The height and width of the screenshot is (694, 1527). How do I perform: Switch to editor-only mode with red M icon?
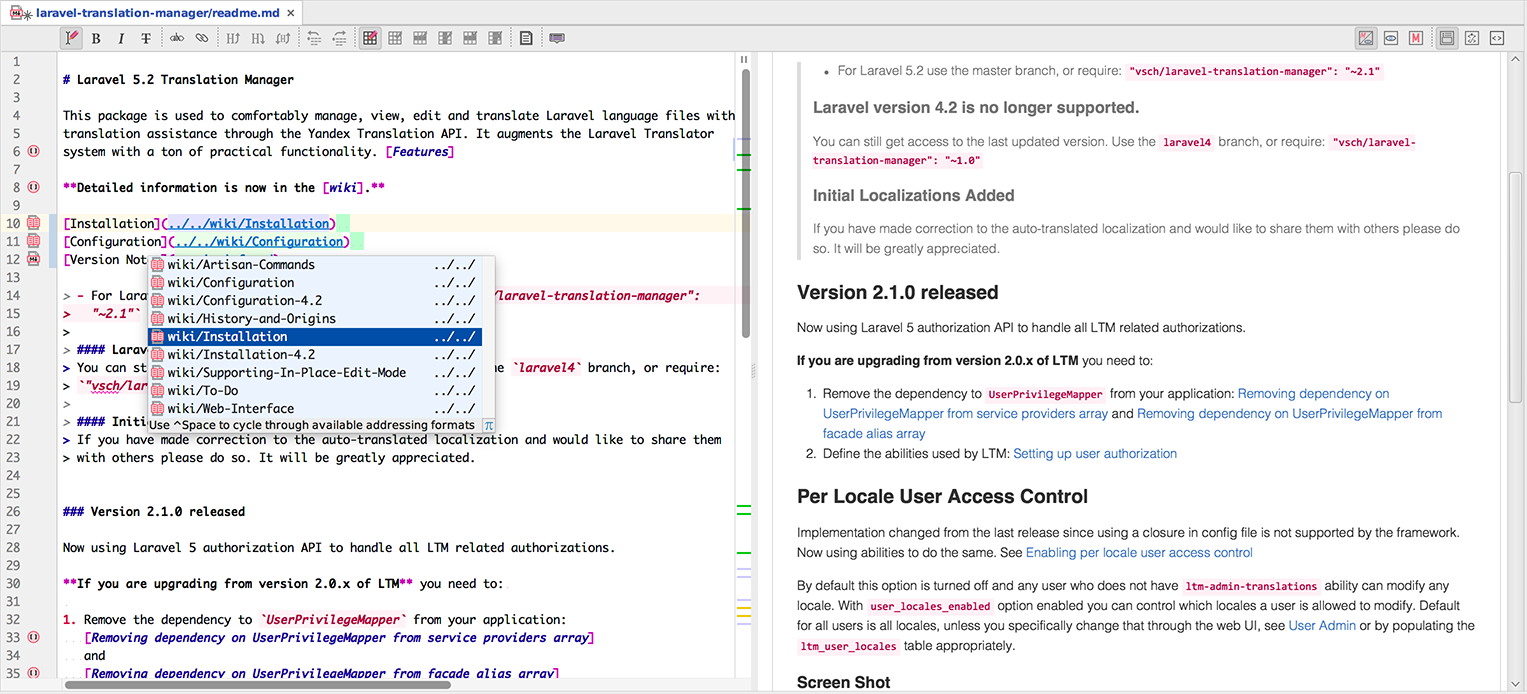click(1416, 38)
